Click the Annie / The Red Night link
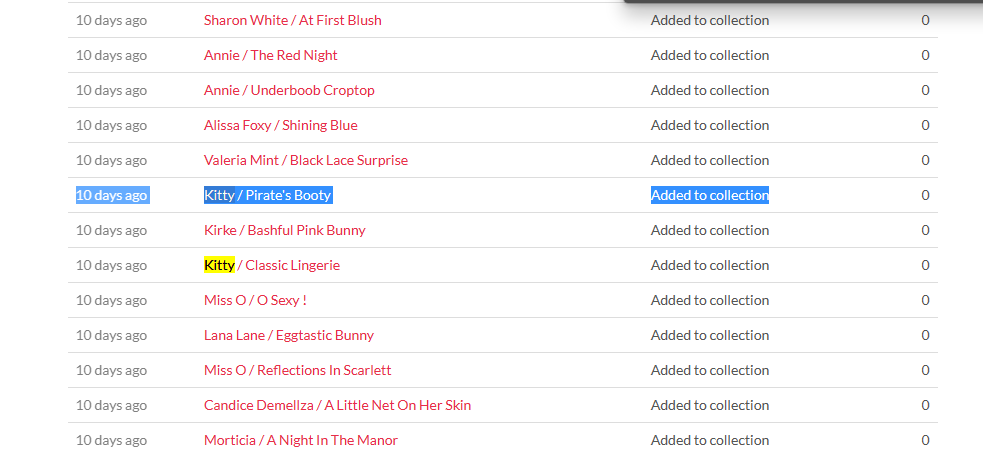The image size is (983, 449). click(270, 55)
